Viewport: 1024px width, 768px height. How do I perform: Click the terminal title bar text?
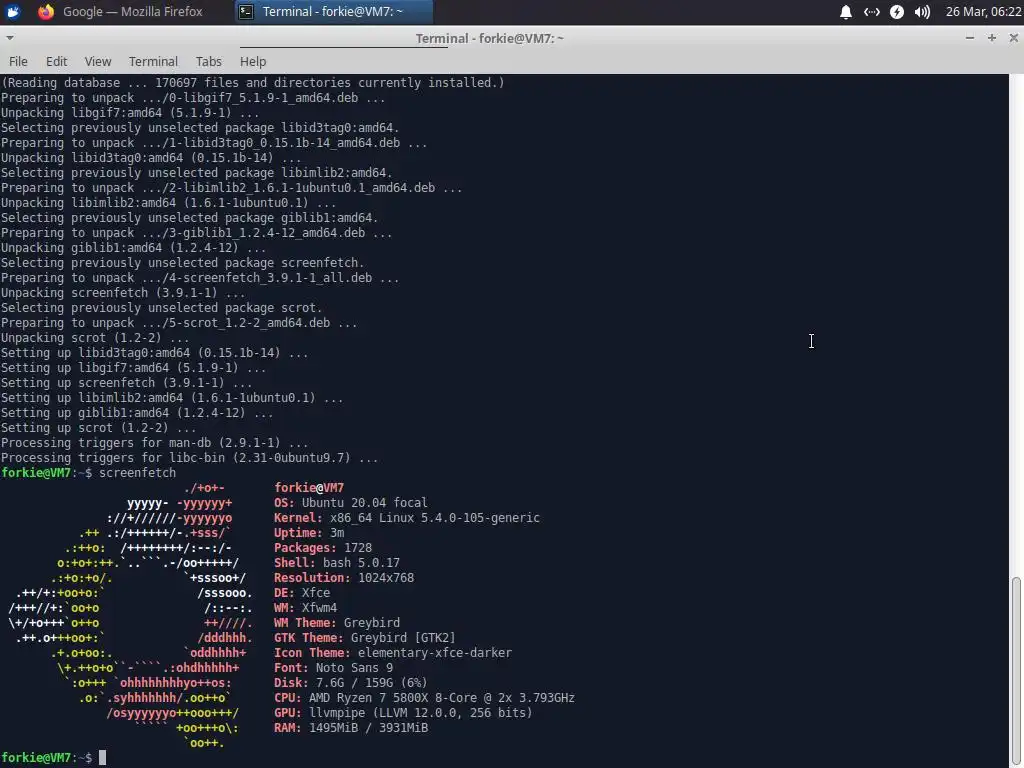(x=489, y=39)
